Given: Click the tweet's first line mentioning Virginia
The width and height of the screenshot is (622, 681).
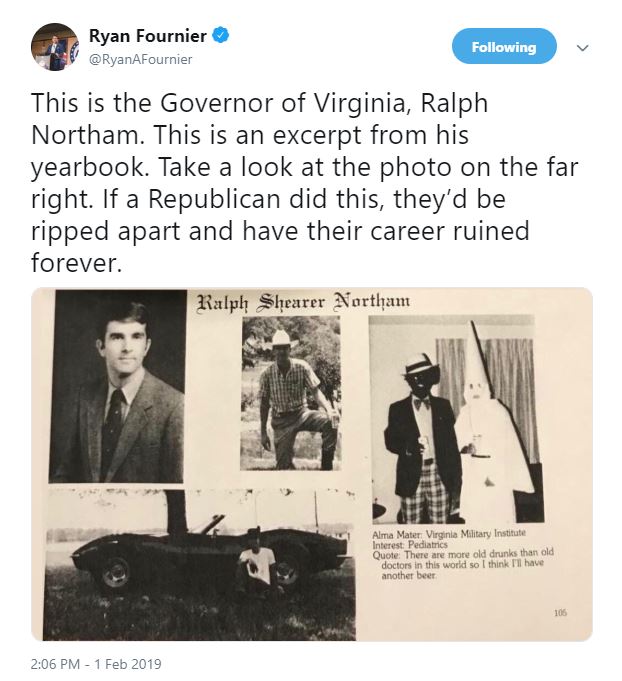Looking at the screenshot, I should pos(259,103).
